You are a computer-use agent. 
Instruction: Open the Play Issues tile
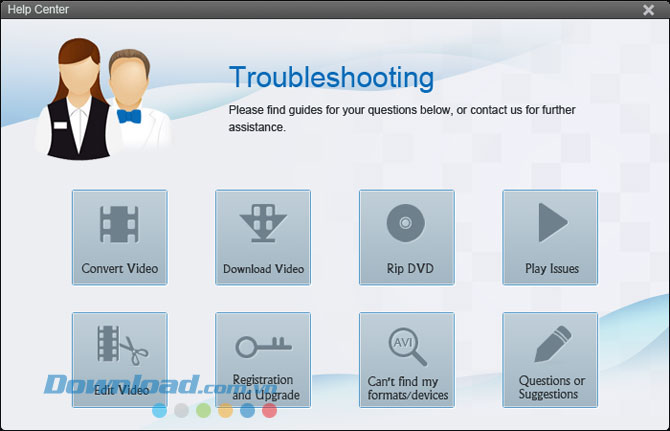pyautogui.click(x=550, y=237)
